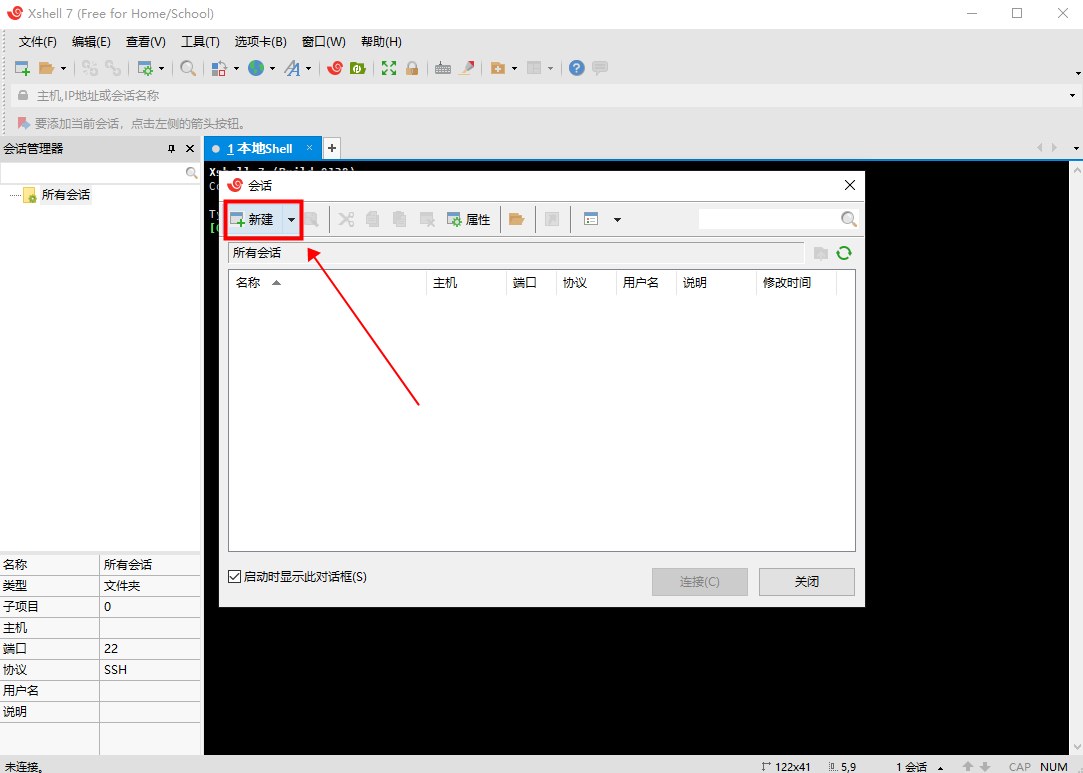Close the 本地Shell tab
The width and height of the screenshot is (1083, 773).
(309, 147)
